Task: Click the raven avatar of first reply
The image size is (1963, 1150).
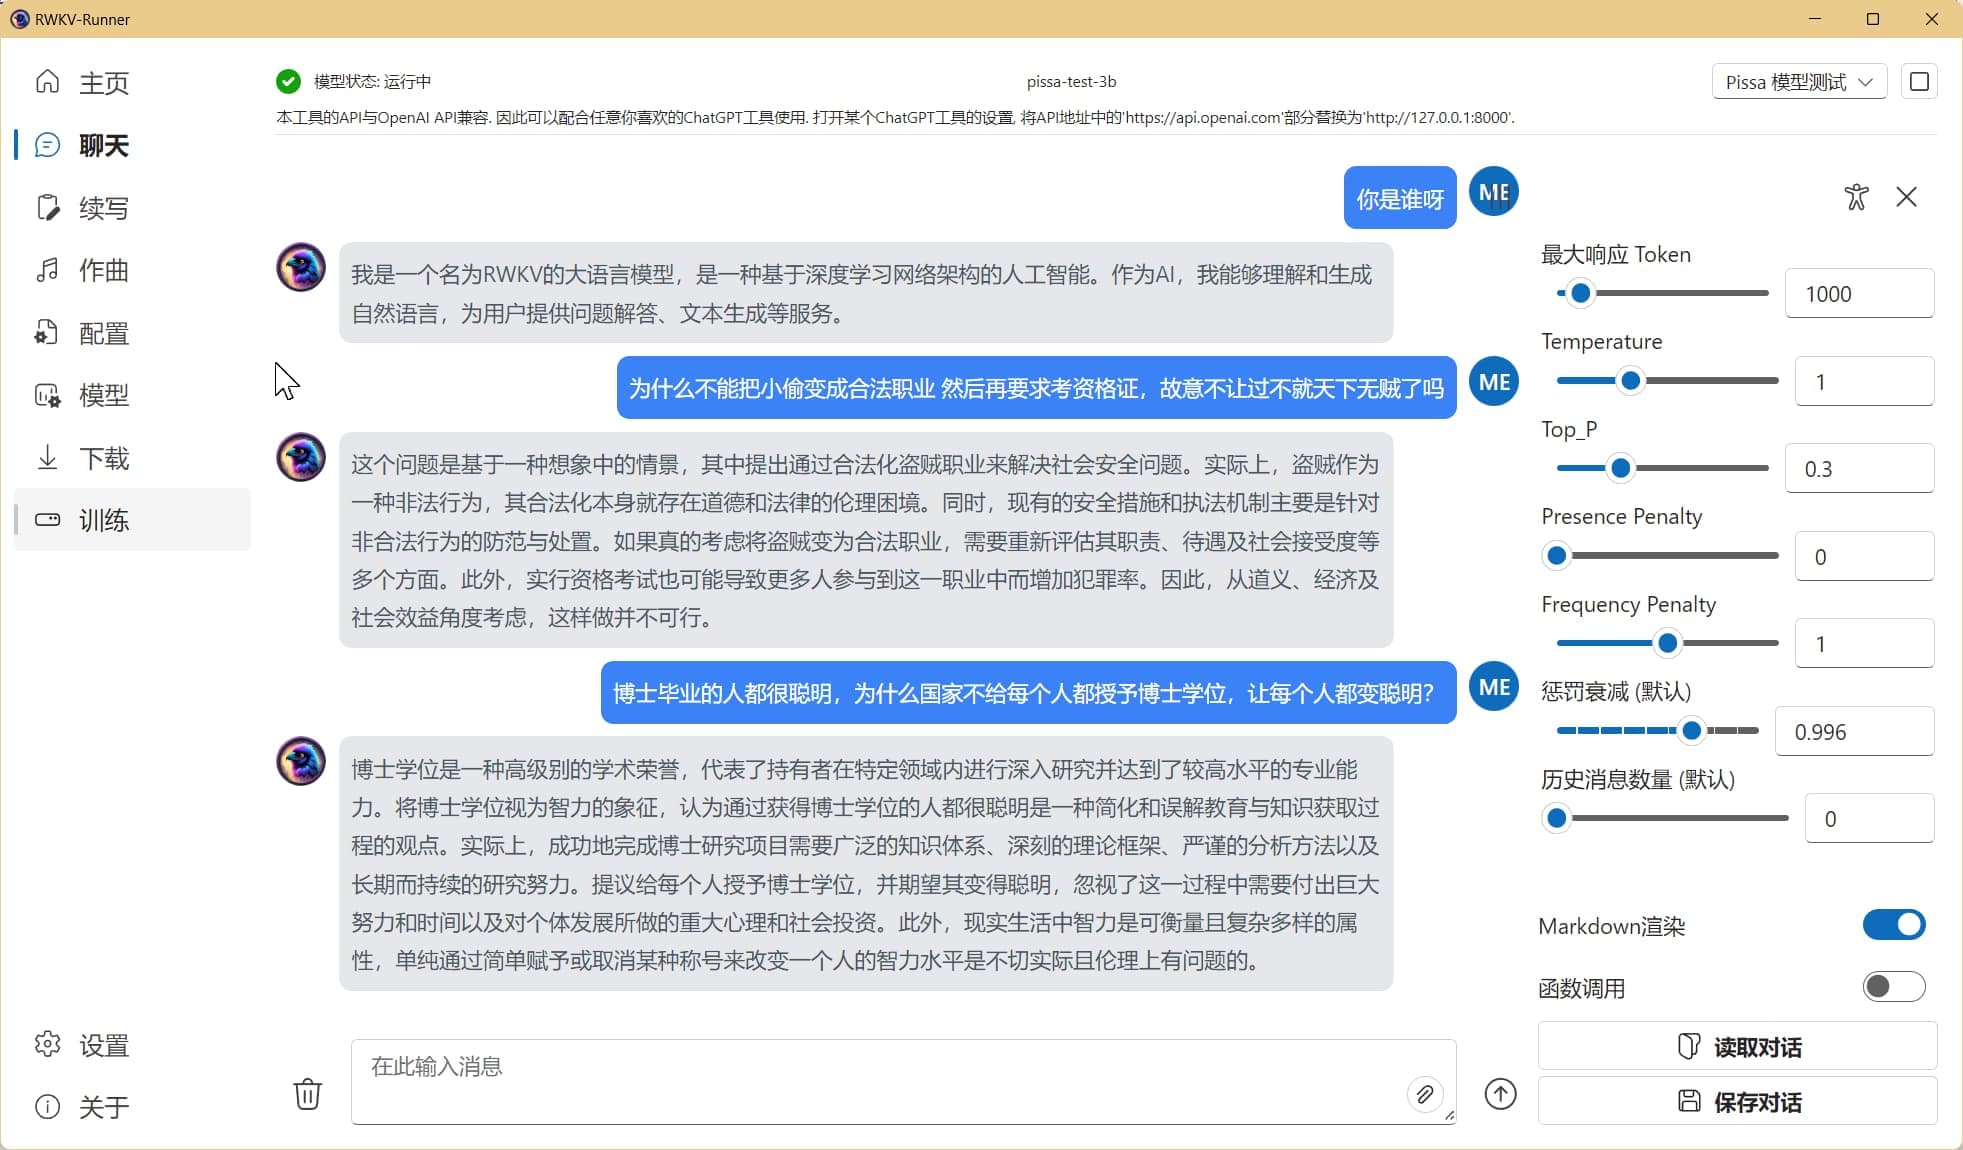Action: 301,267
